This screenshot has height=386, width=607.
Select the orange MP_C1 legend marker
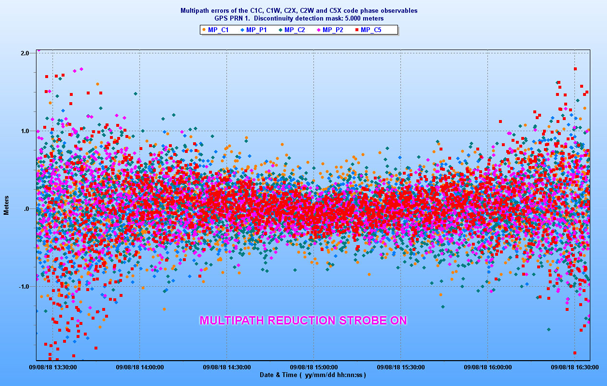pos(204,30)
